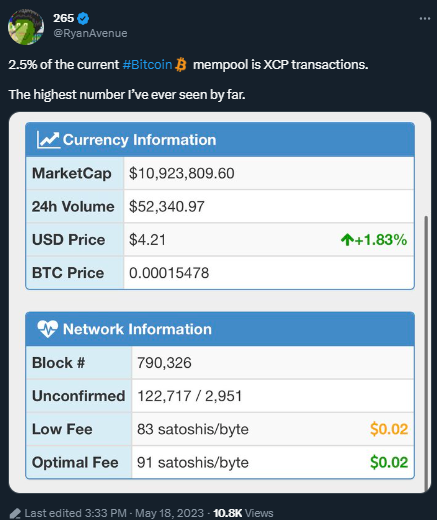This screenshot has height=520, width=437.
Task: Click the Block # value 790,326
Action: (164, 363)
